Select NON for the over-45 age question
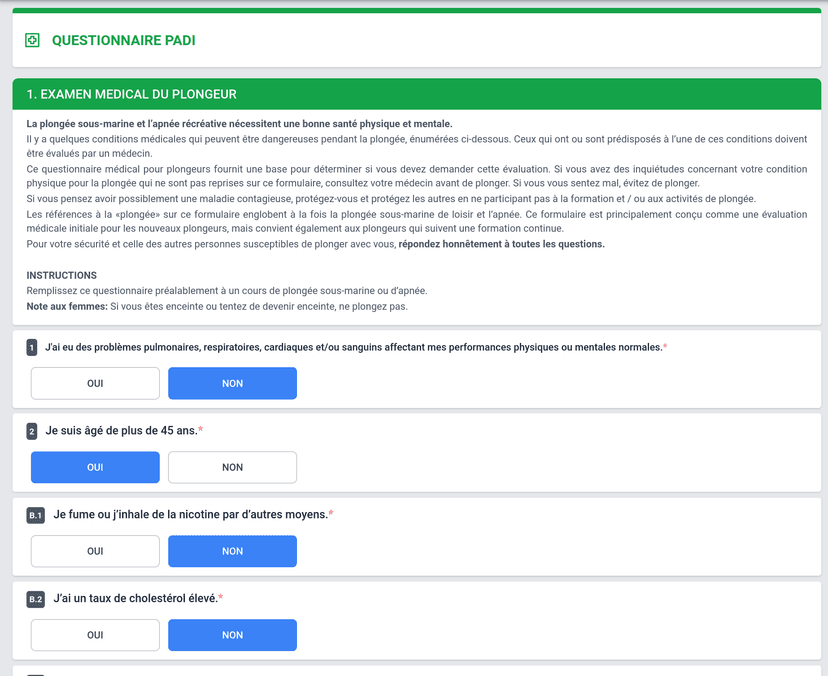 click(x=232, y=467)
